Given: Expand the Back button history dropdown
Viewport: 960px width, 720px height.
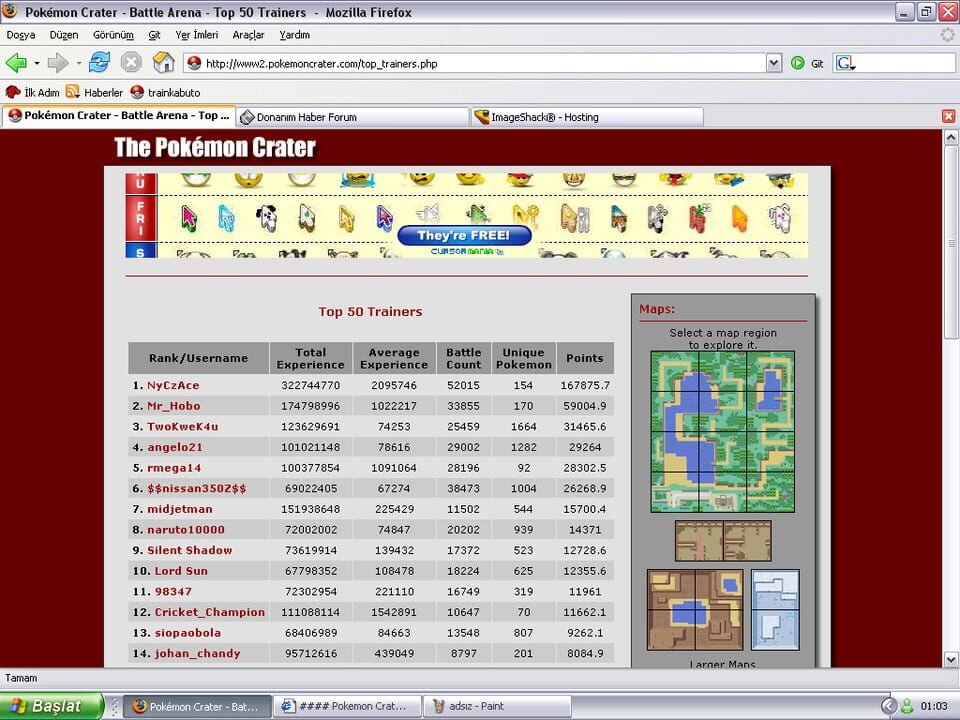Looking at the screenshot, I should coord(37,62).
